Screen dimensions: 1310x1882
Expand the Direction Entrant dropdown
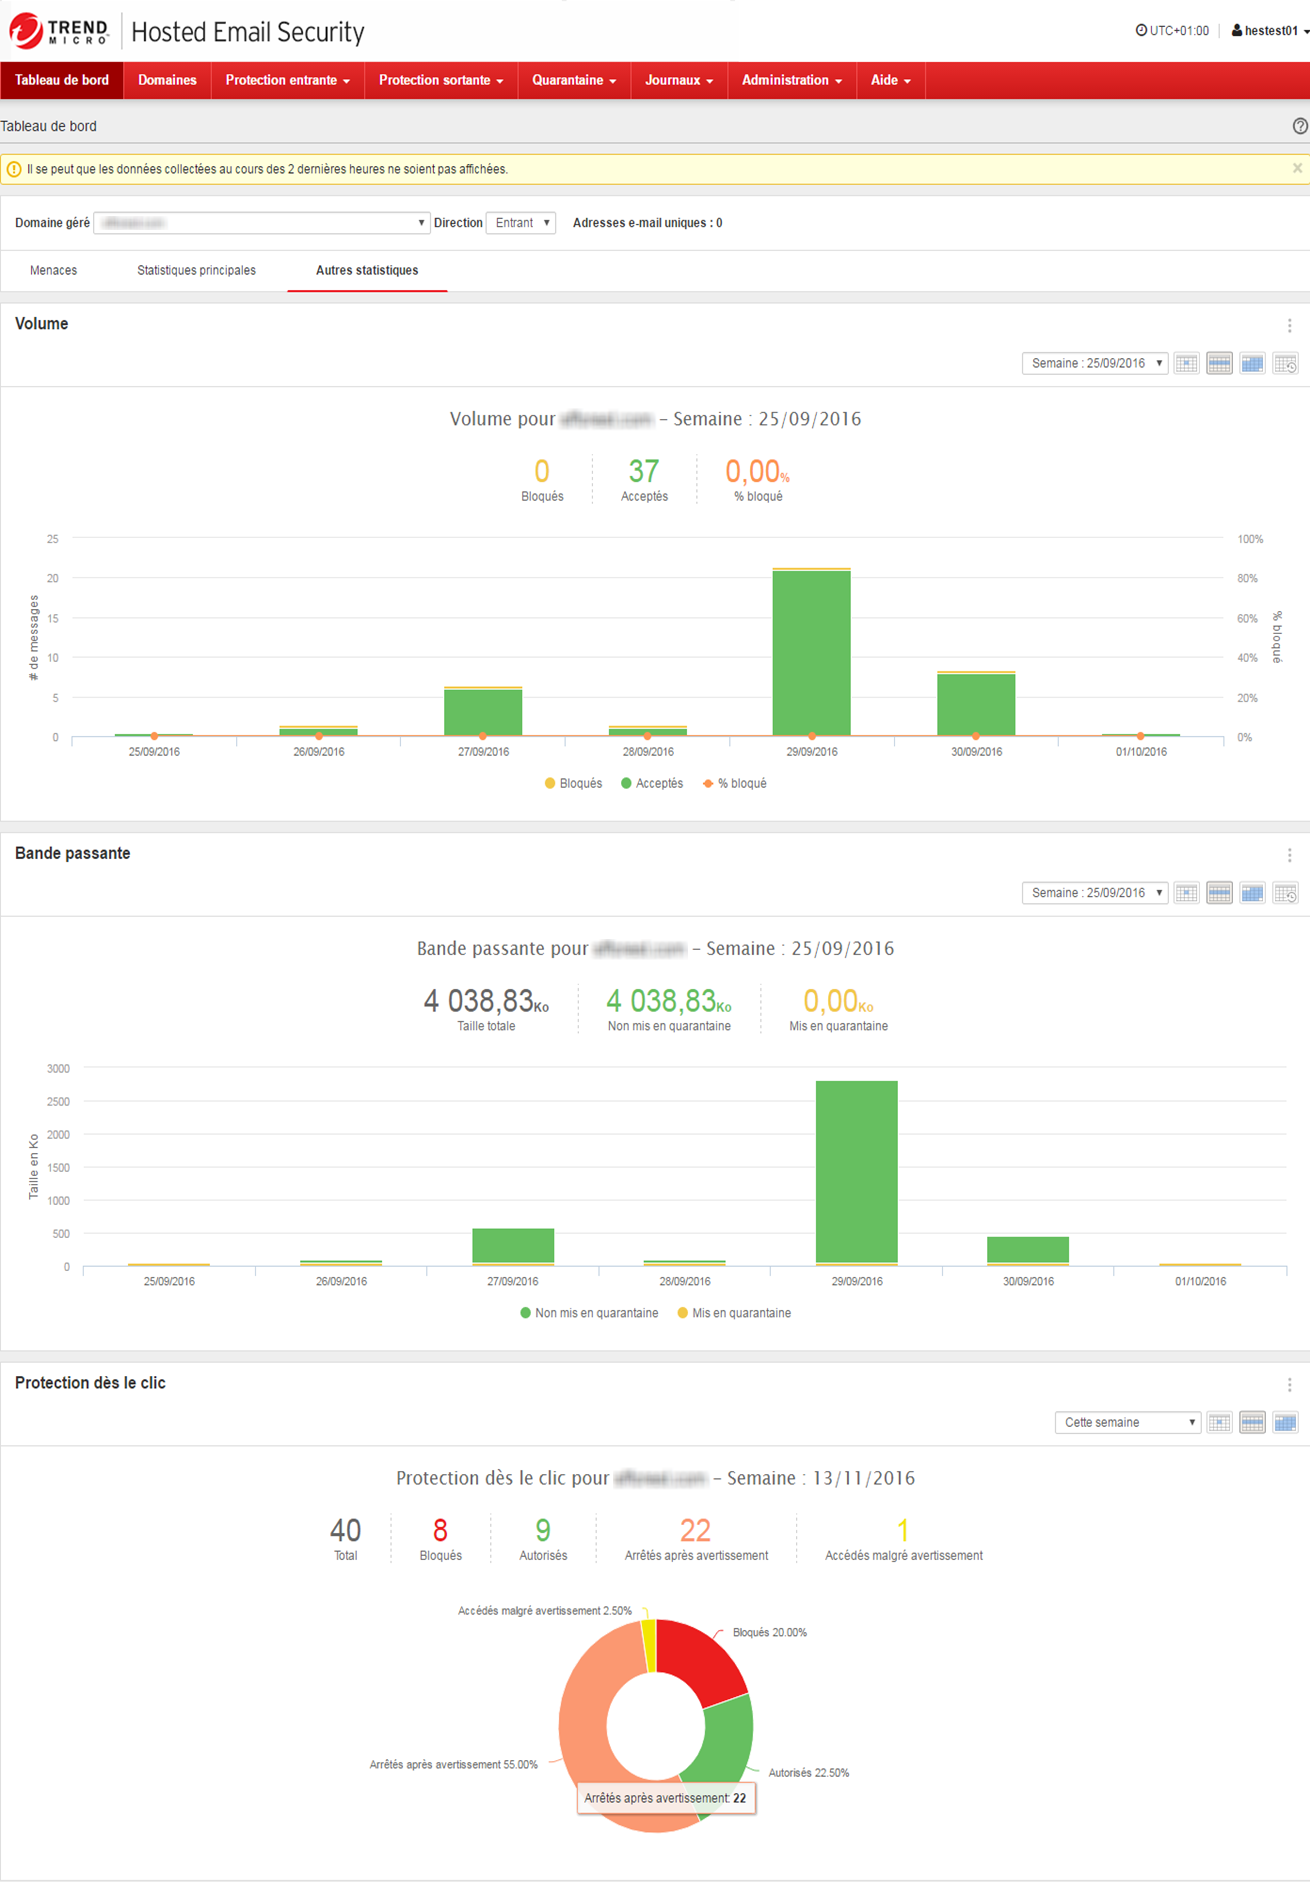point(521,223)
